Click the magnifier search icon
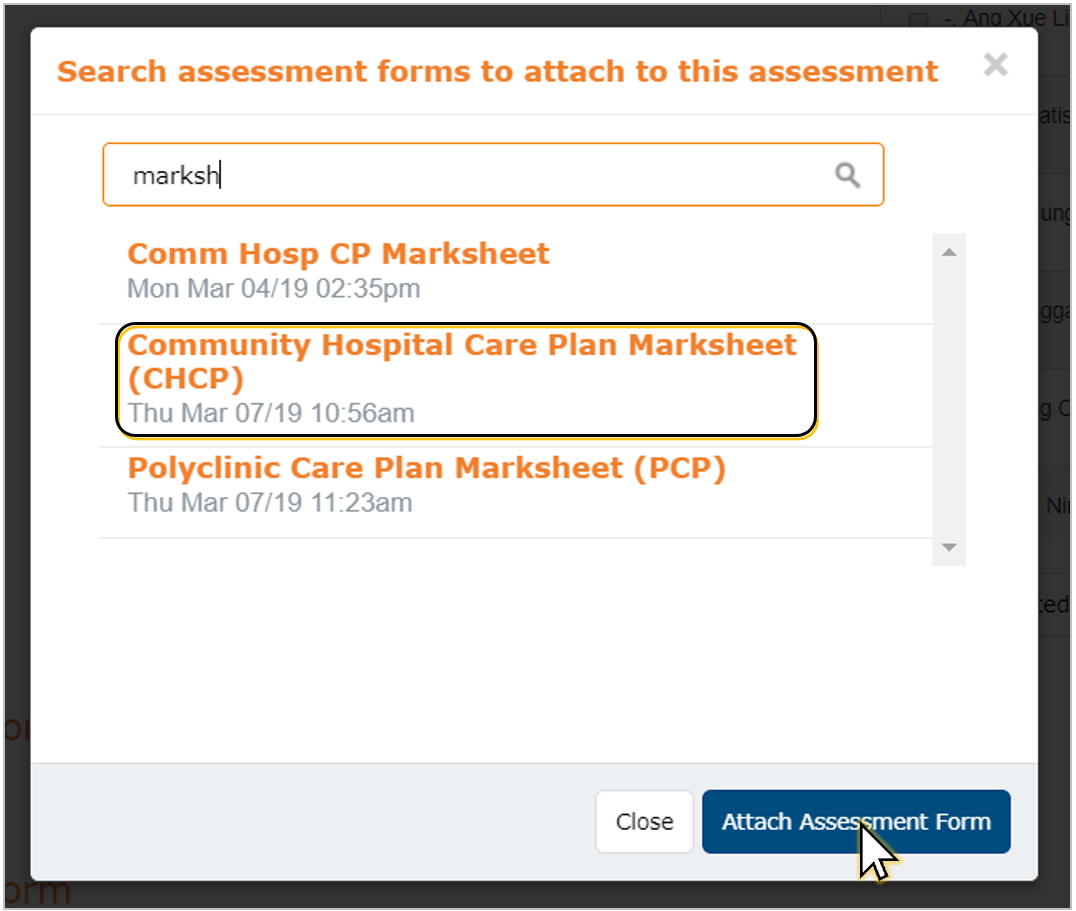The width and height of the screenshot is (1076, 911). (847, 175)
